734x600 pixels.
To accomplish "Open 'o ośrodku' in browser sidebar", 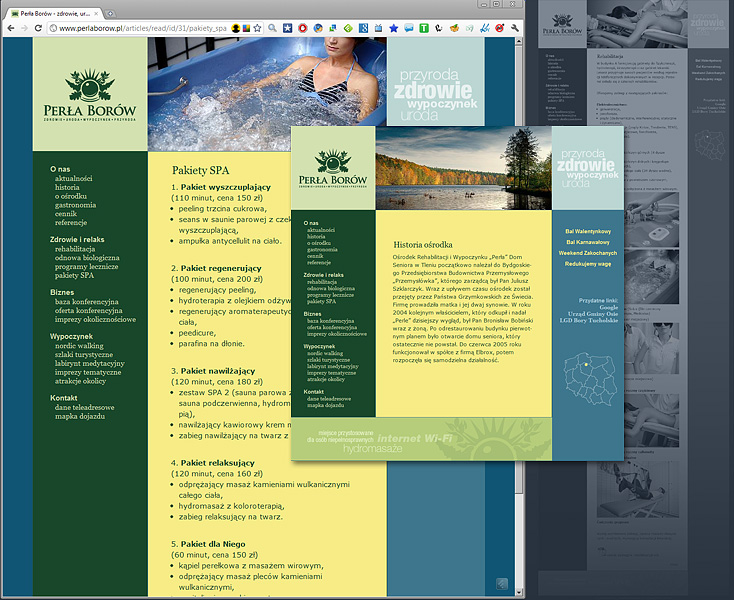I will (71, 196).
